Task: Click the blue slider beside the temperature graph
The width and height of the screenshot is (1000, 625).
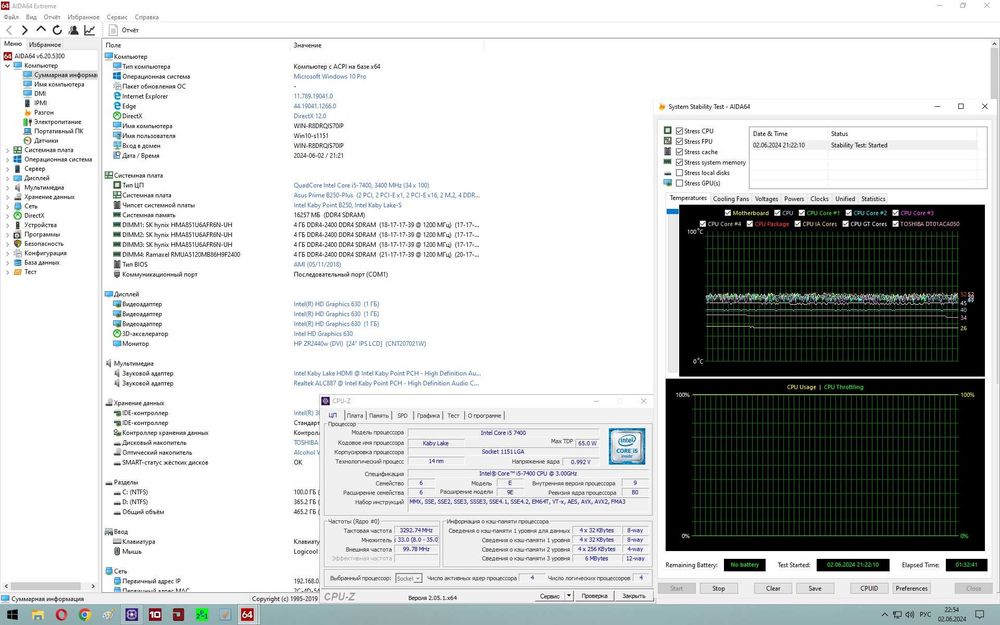Action: (x=672, y=212)
